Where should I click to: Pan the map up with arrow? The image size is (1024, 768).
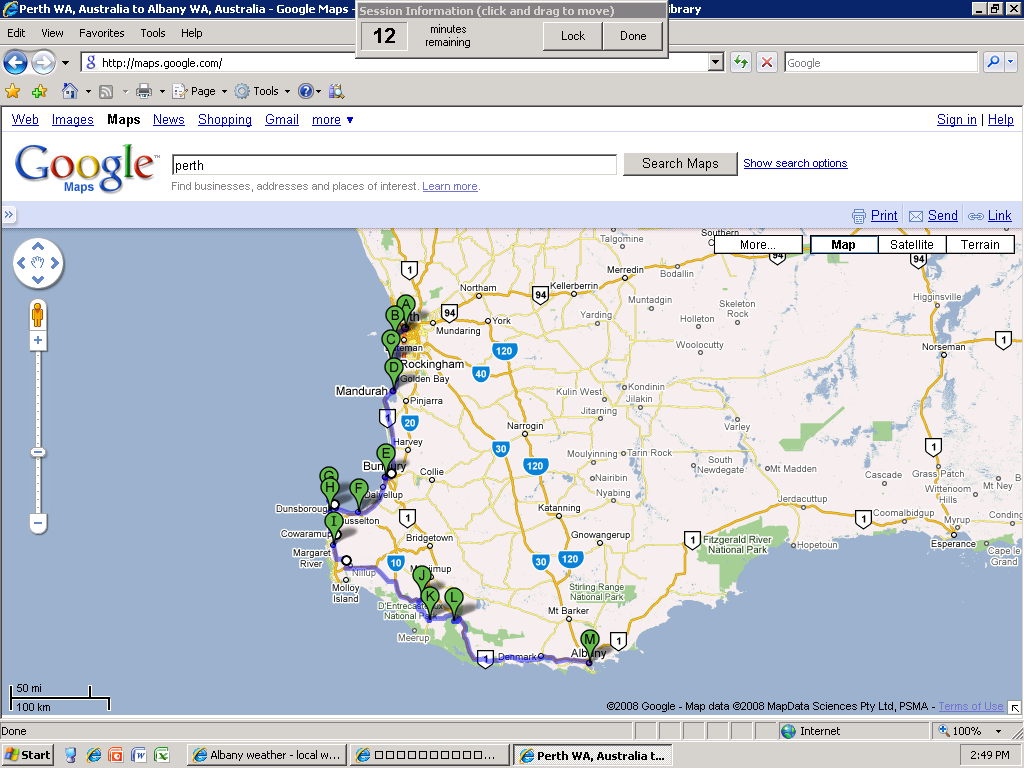pos(38,247)
